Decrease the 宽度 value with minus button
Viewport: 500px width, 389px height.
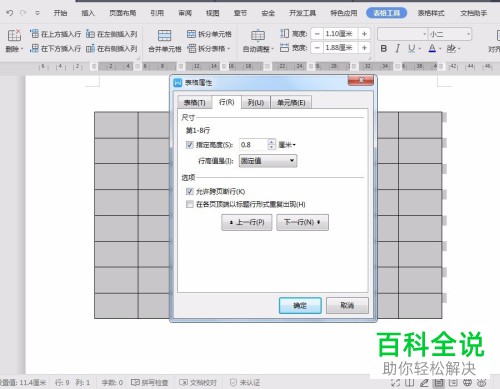[317, 48]
